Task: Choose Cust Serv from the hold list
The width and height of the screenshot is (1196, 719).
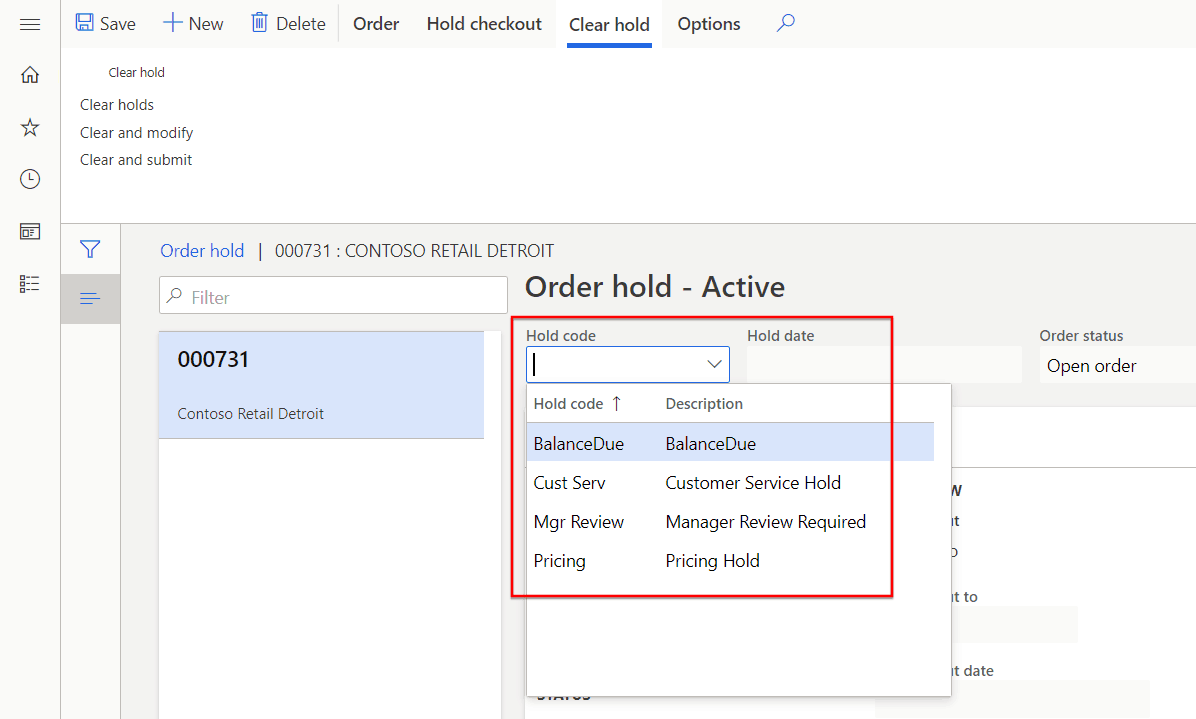Action: 569,482
